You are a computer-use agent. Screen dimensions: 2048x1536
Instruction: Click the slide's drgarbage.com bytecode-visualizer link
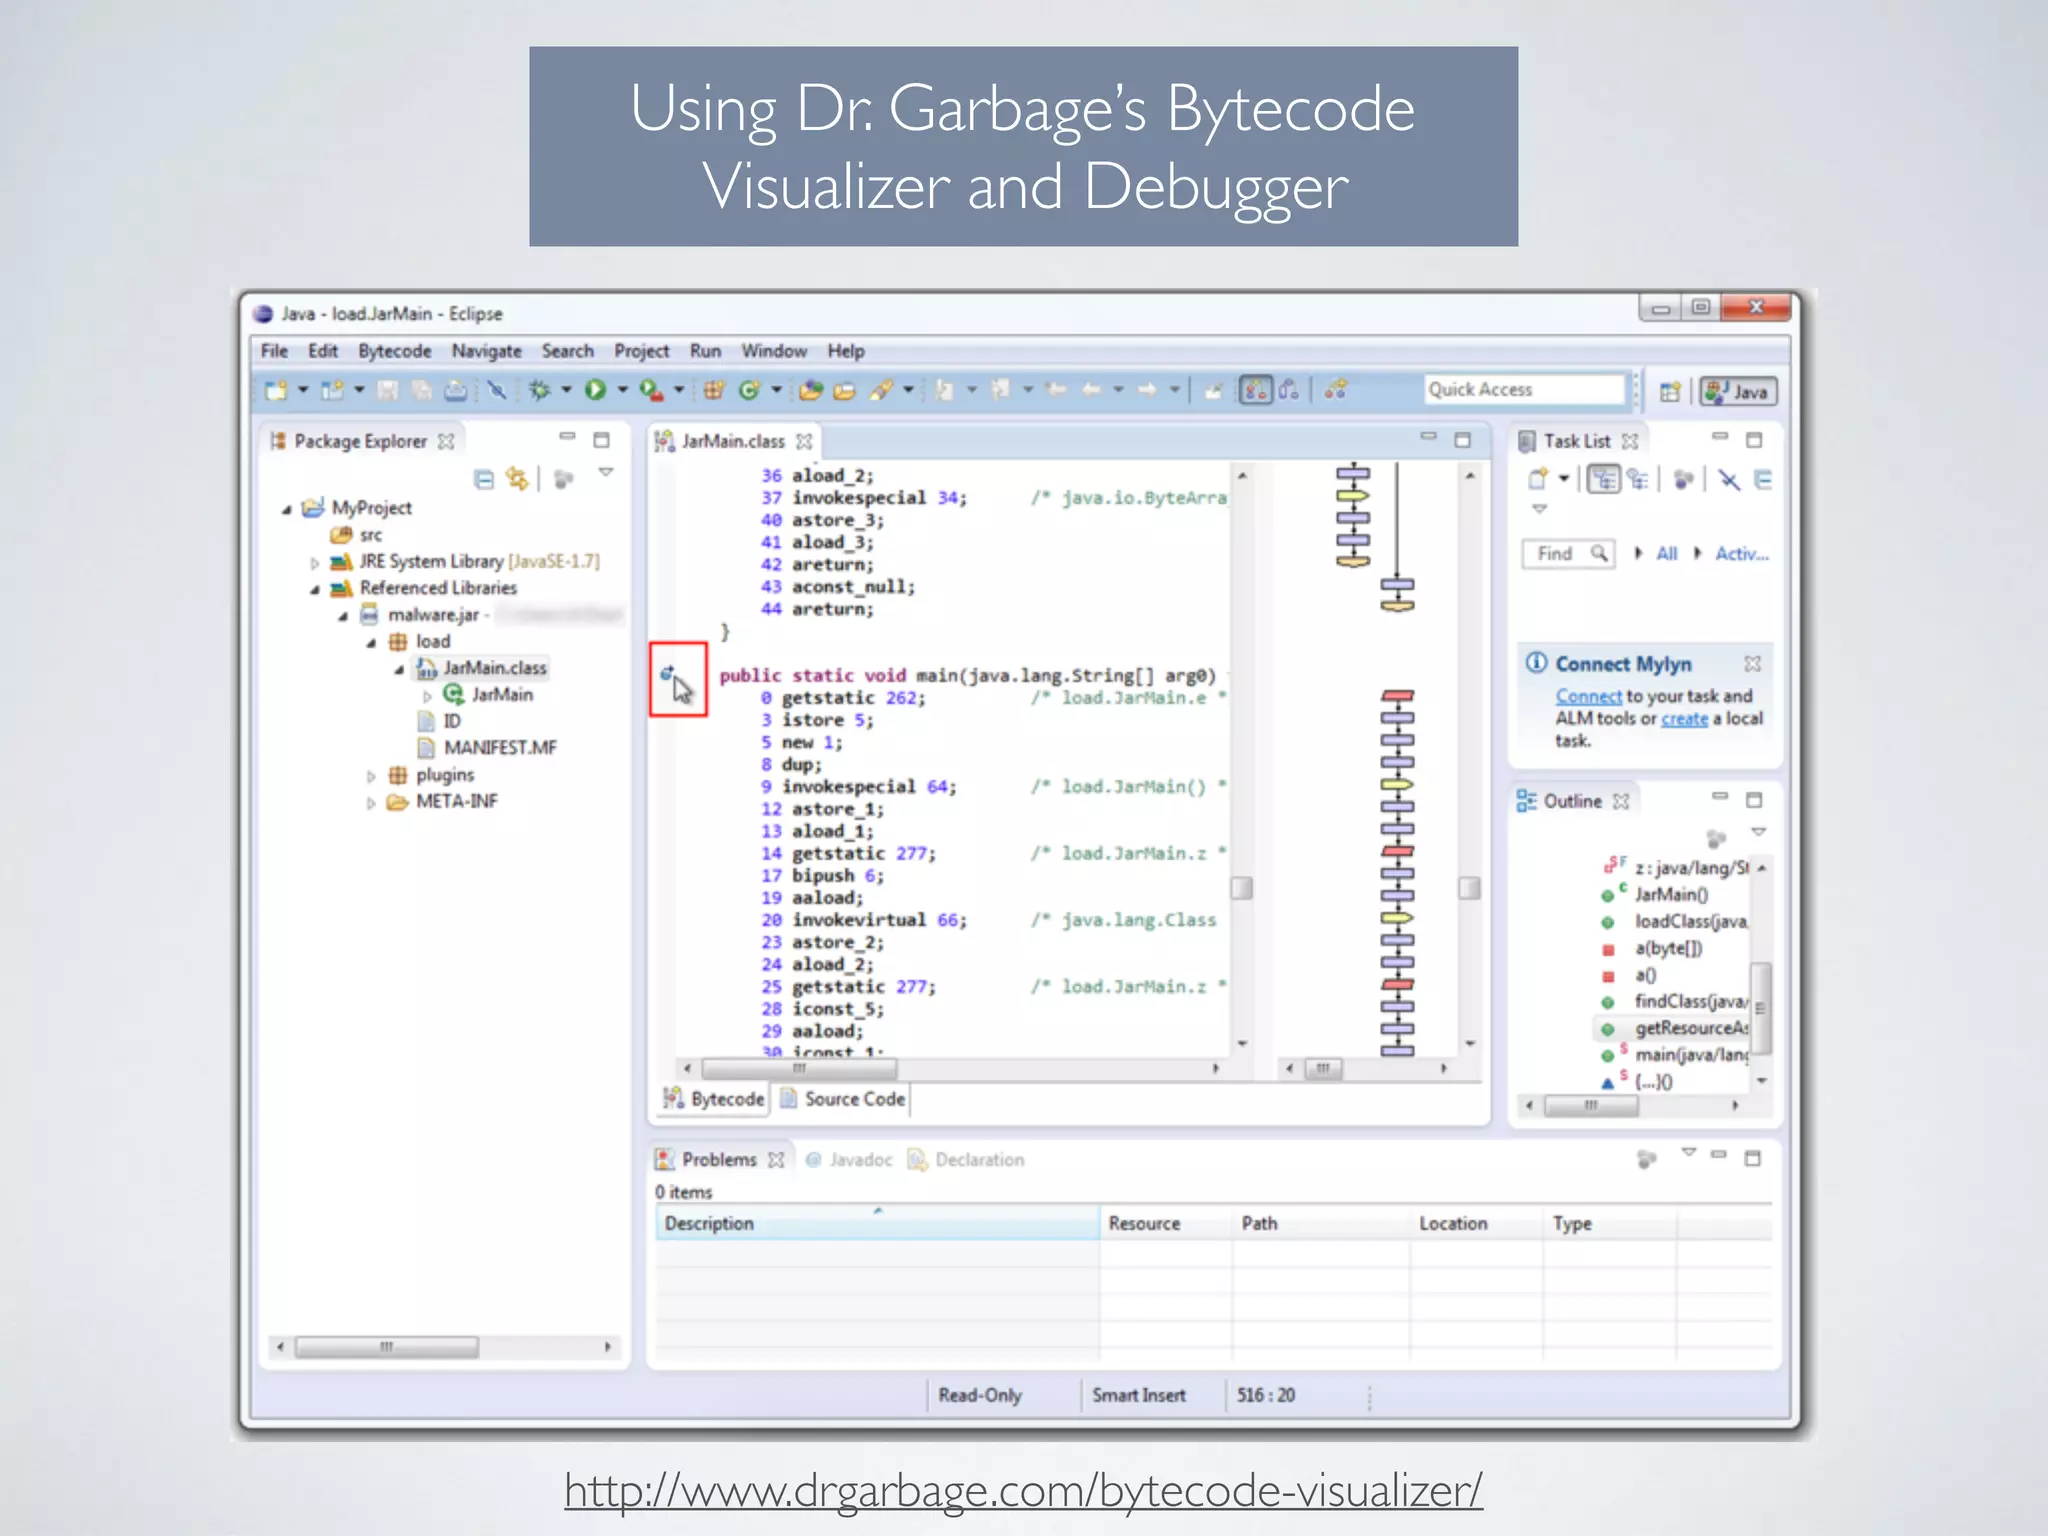(1023, 1491)
